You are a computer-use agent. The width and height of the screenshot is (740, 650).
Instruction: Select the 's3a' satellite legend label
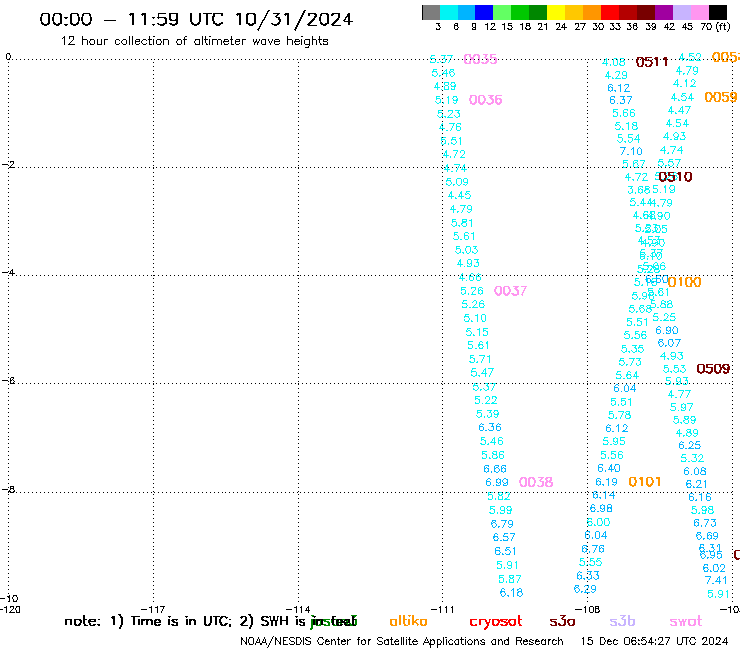click(x=562, y=622)
